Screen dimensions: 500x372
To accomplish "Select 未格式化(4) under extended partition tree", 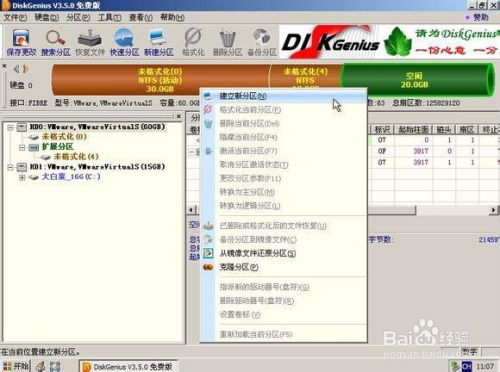I will point(76,156).
